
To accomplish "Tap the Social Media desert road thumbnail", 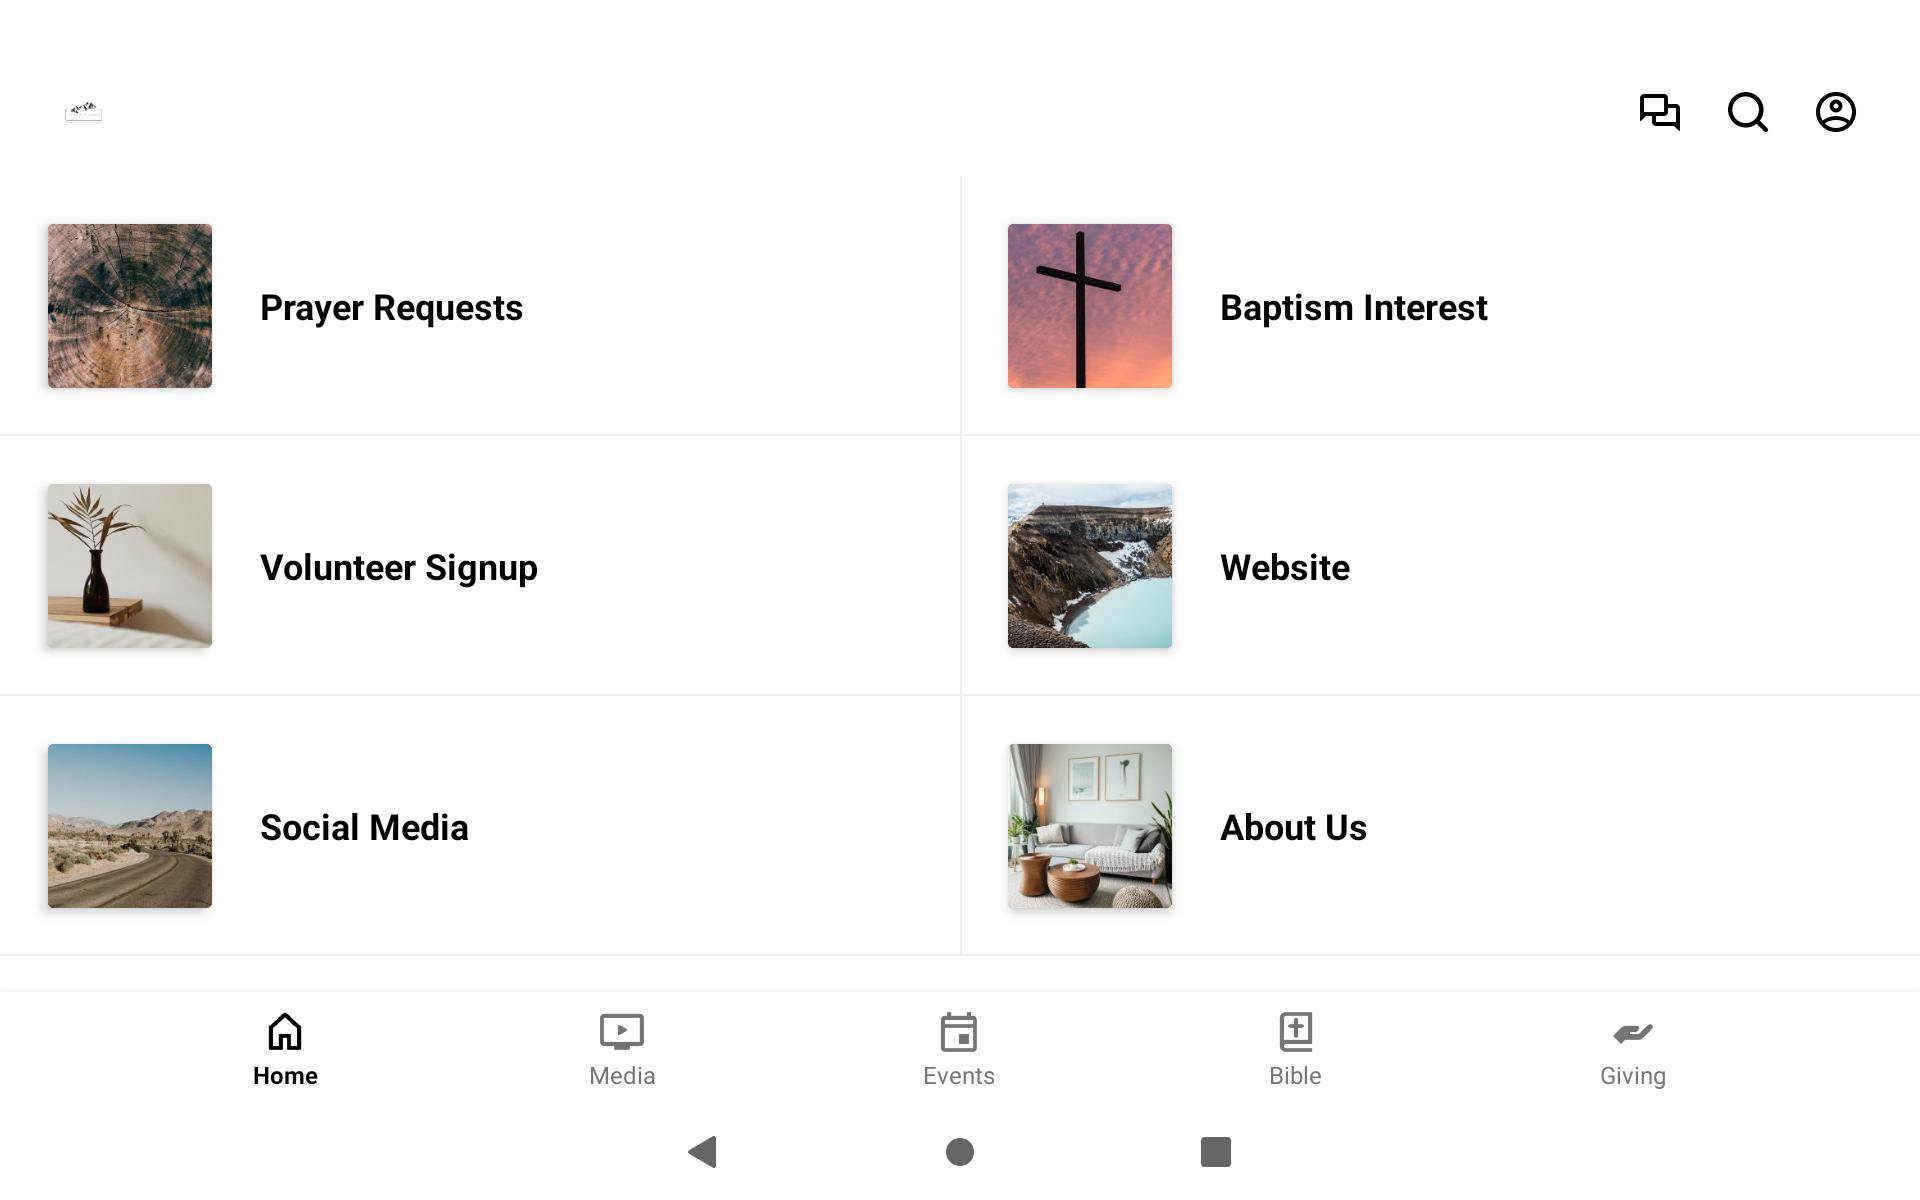I will (130, 826).
